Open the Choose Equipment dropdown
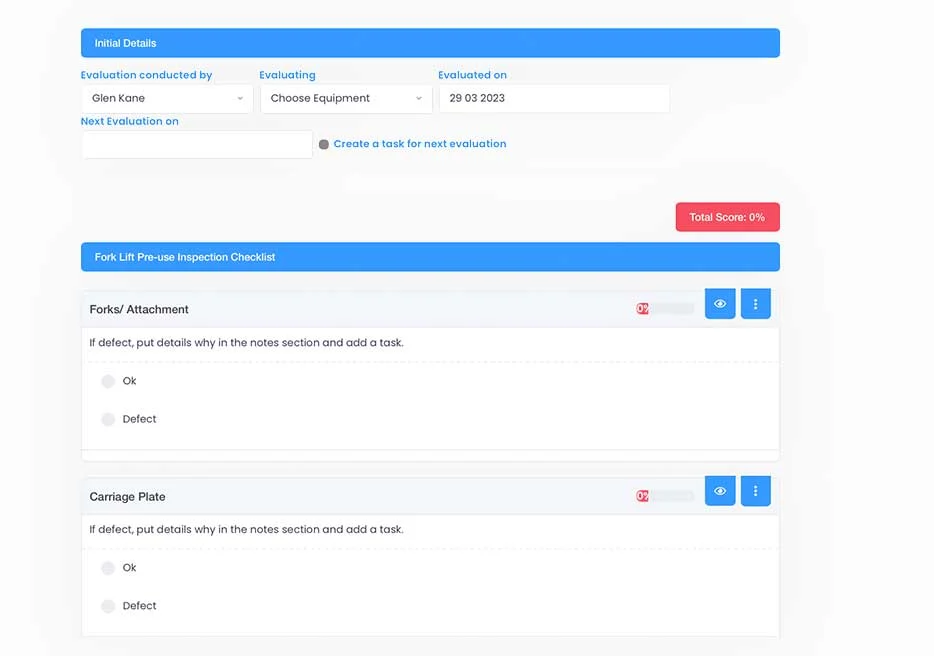Viewport: 934px width, 656px height. [x=346, y=98]
